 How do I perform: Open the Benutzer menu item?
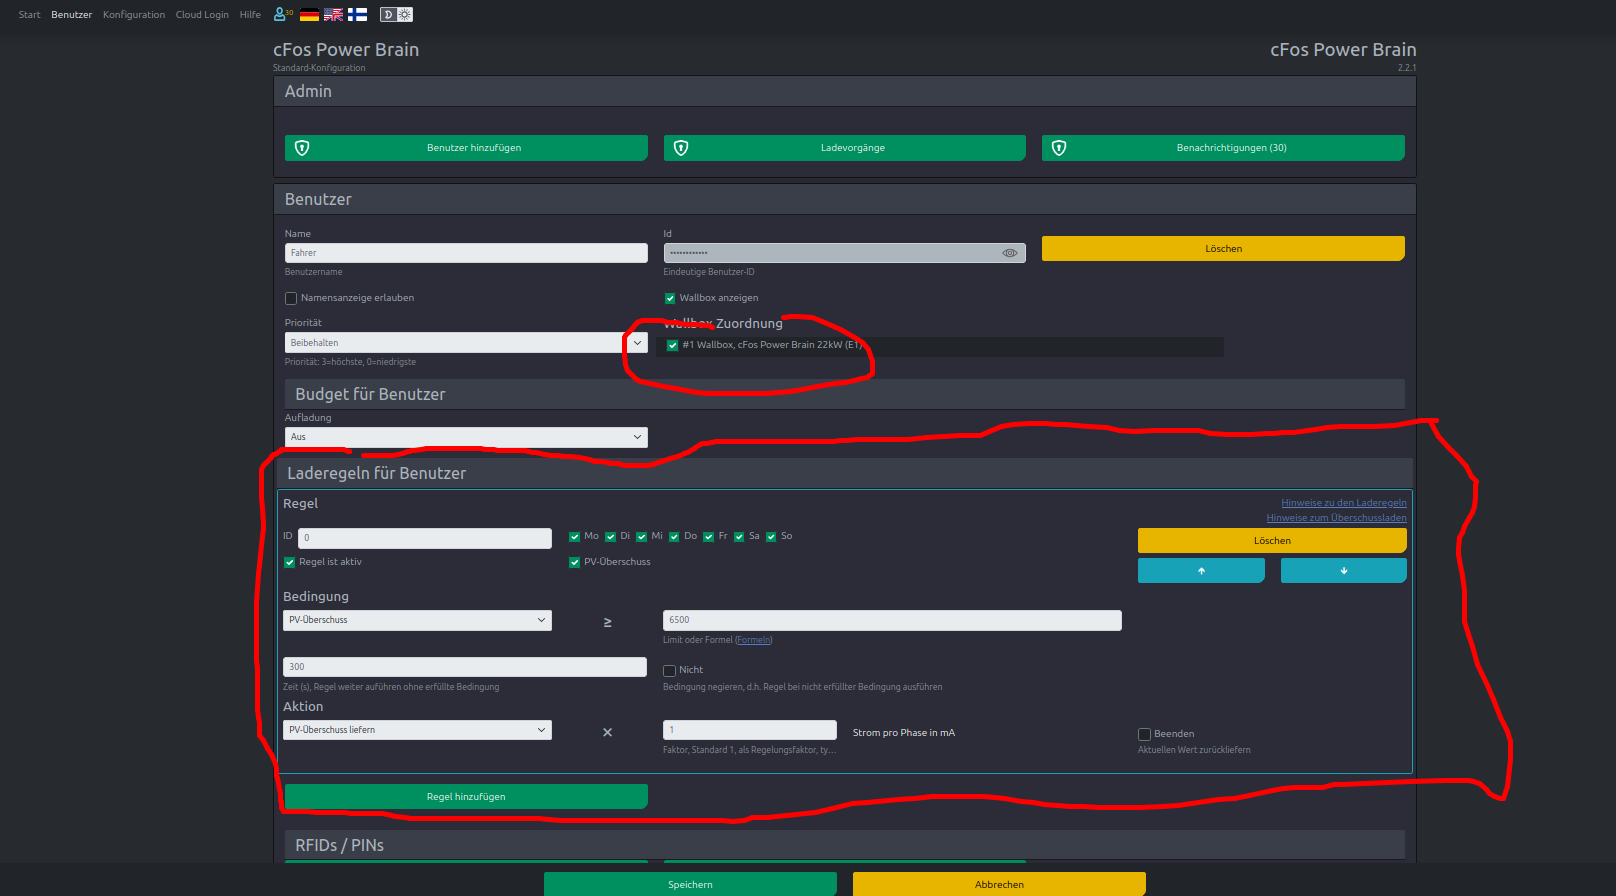[71, 15]
